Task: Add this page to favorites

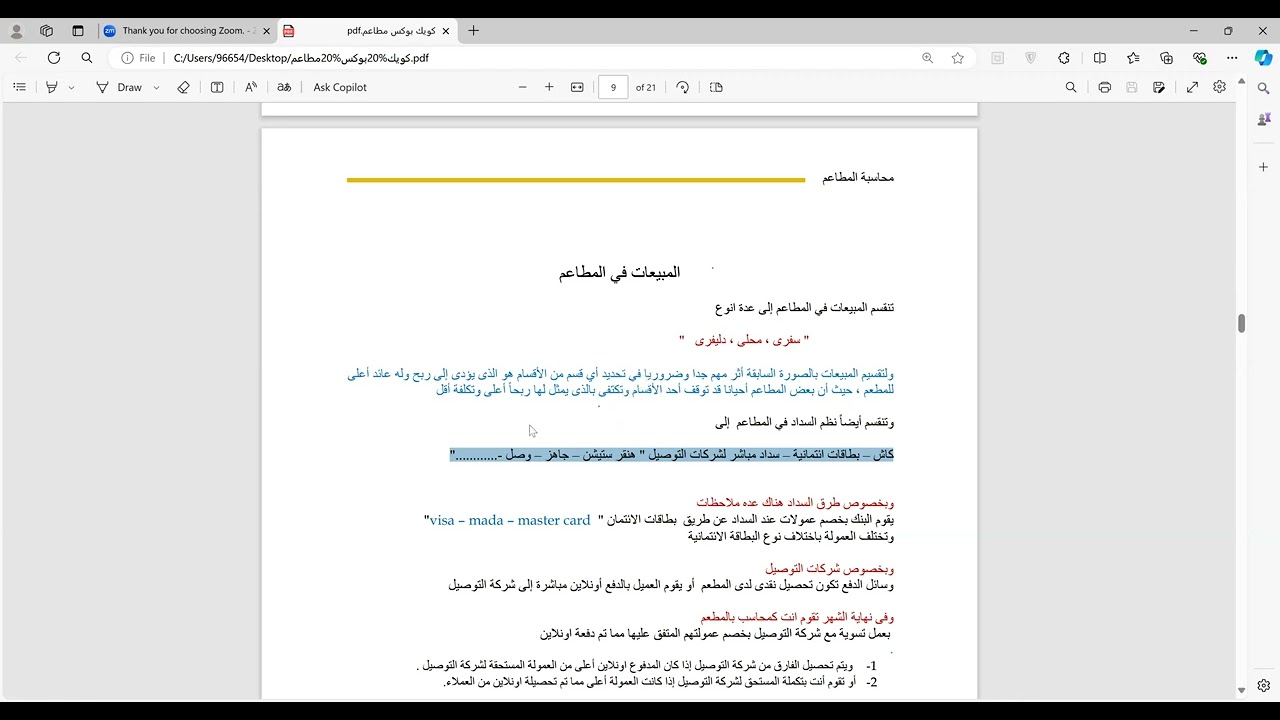Action: tap(958, 58)
